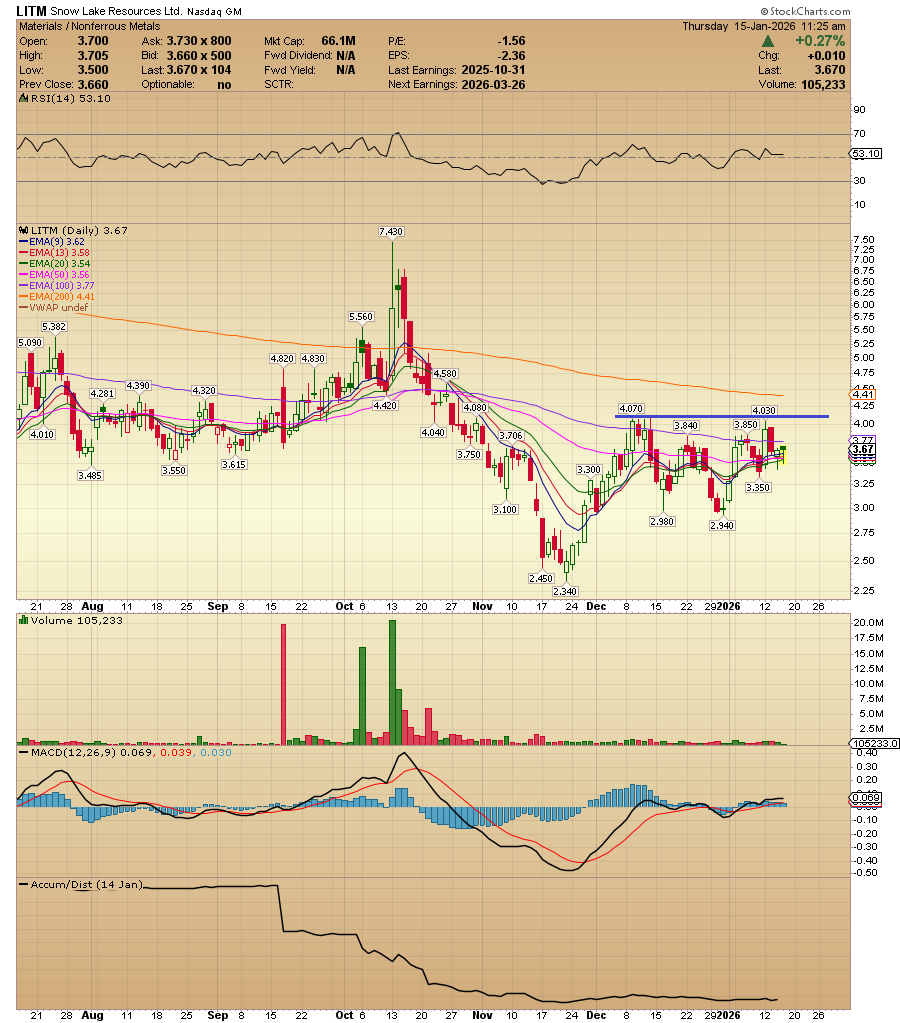Click the VWAP undef legend entry
Viewport: 900px width, 1023px height.
click(x=54, y=307)
